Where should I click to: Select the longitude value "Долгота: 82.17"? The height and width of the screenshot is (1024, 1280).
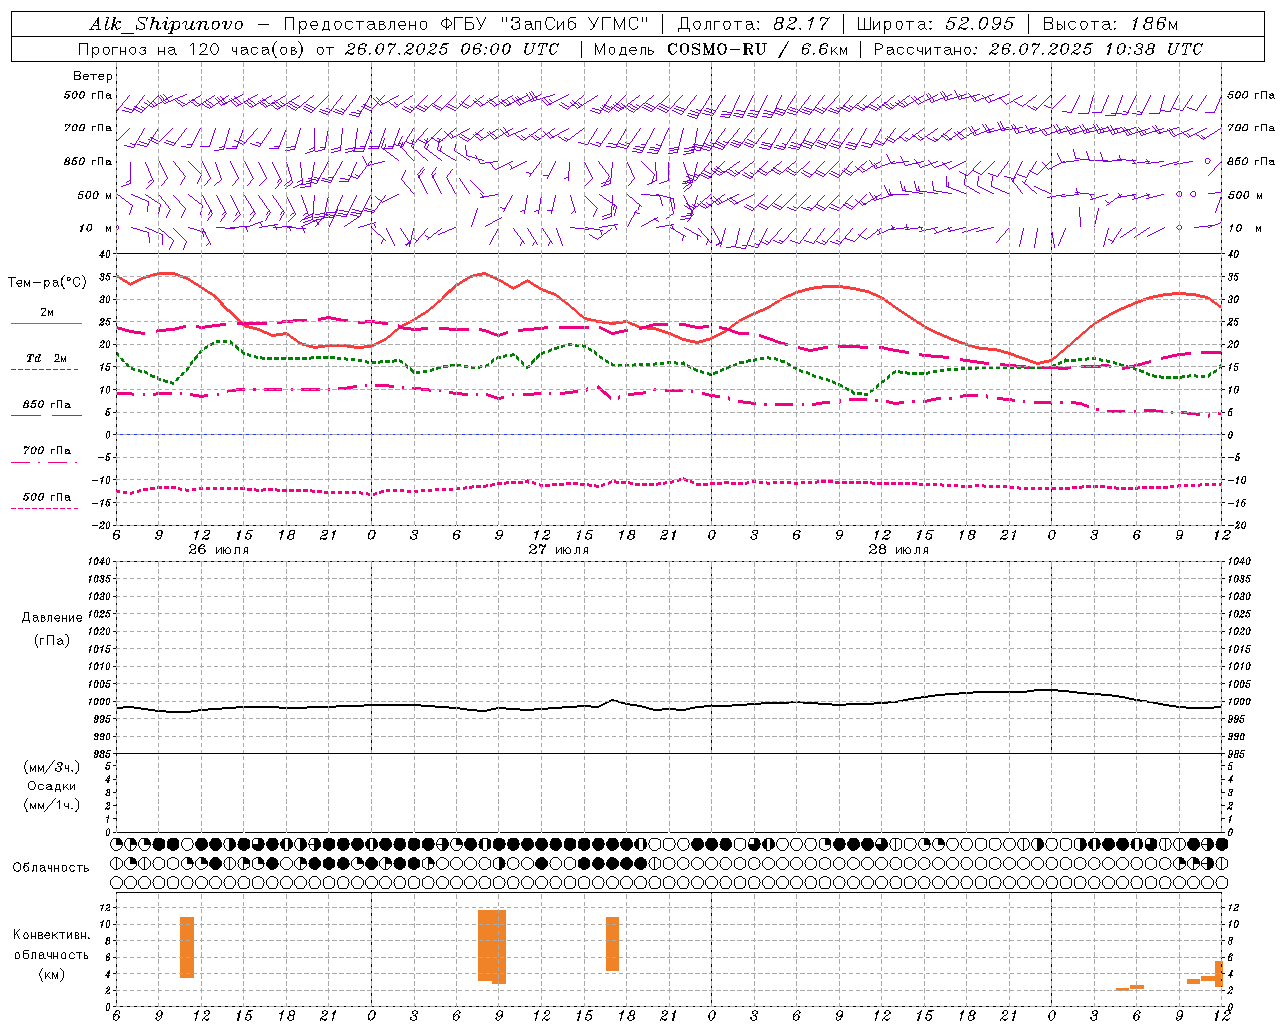[x=754, y=24]
